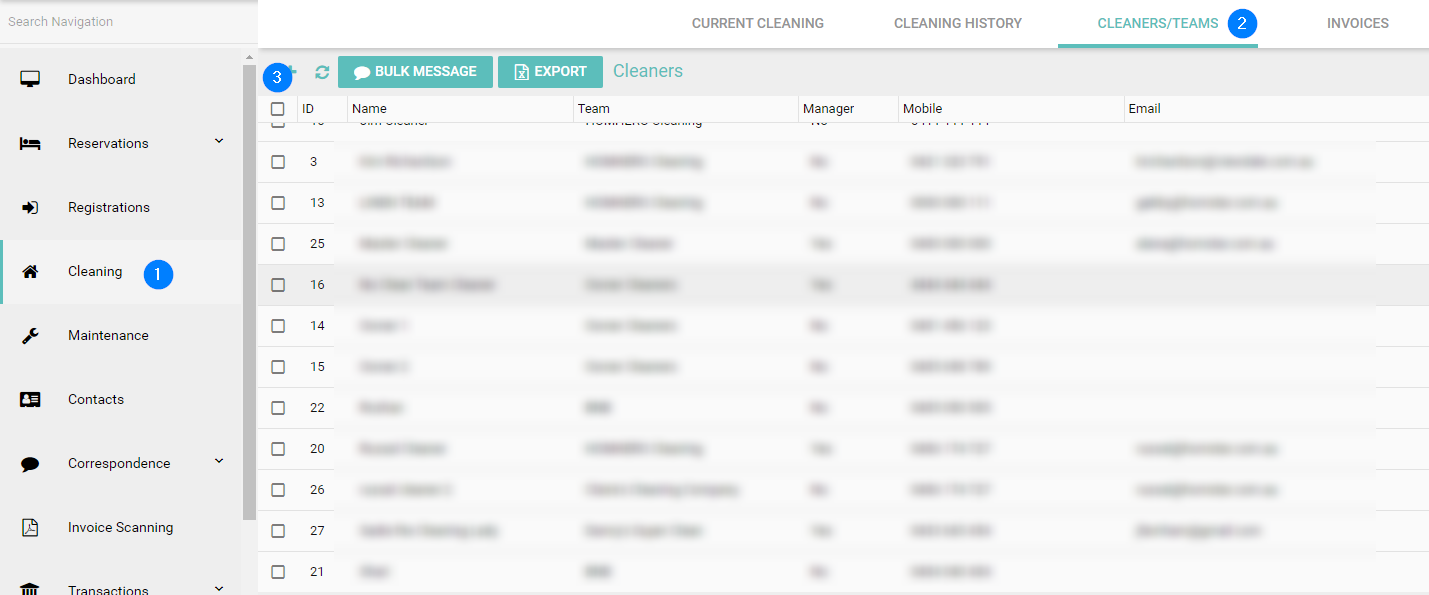Click the Correspondence speech bubble icon
Screen dimensions: 1429x595
(30, 464)
